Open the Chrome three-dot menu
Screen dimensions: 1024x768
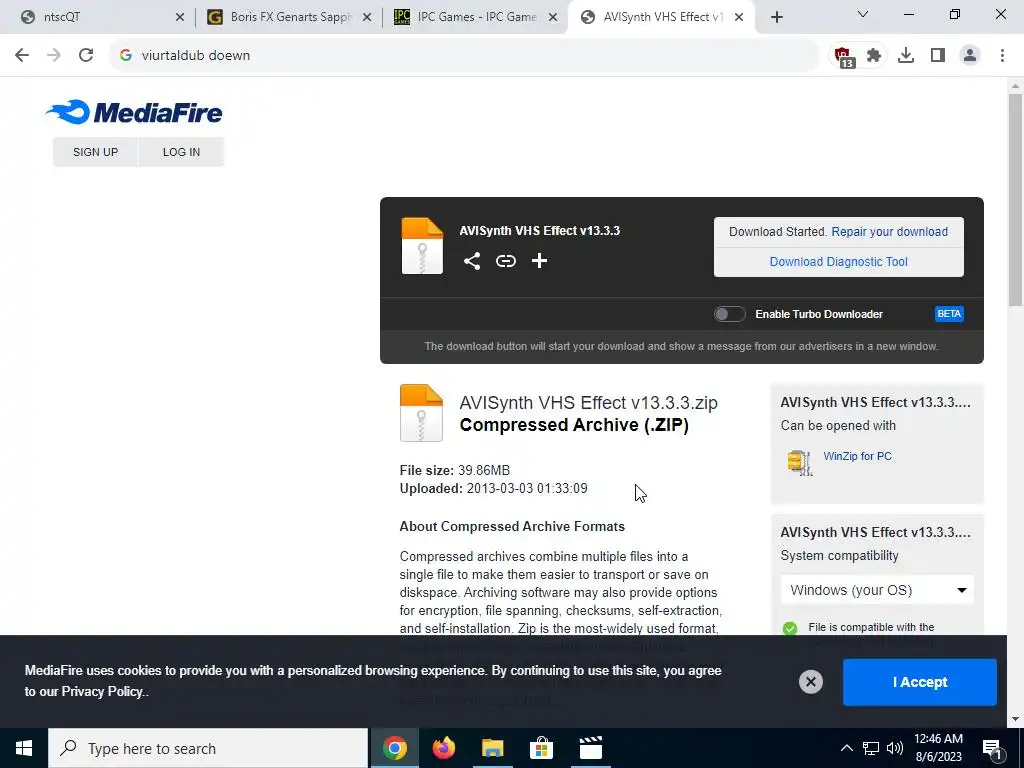coord(1002,56)
